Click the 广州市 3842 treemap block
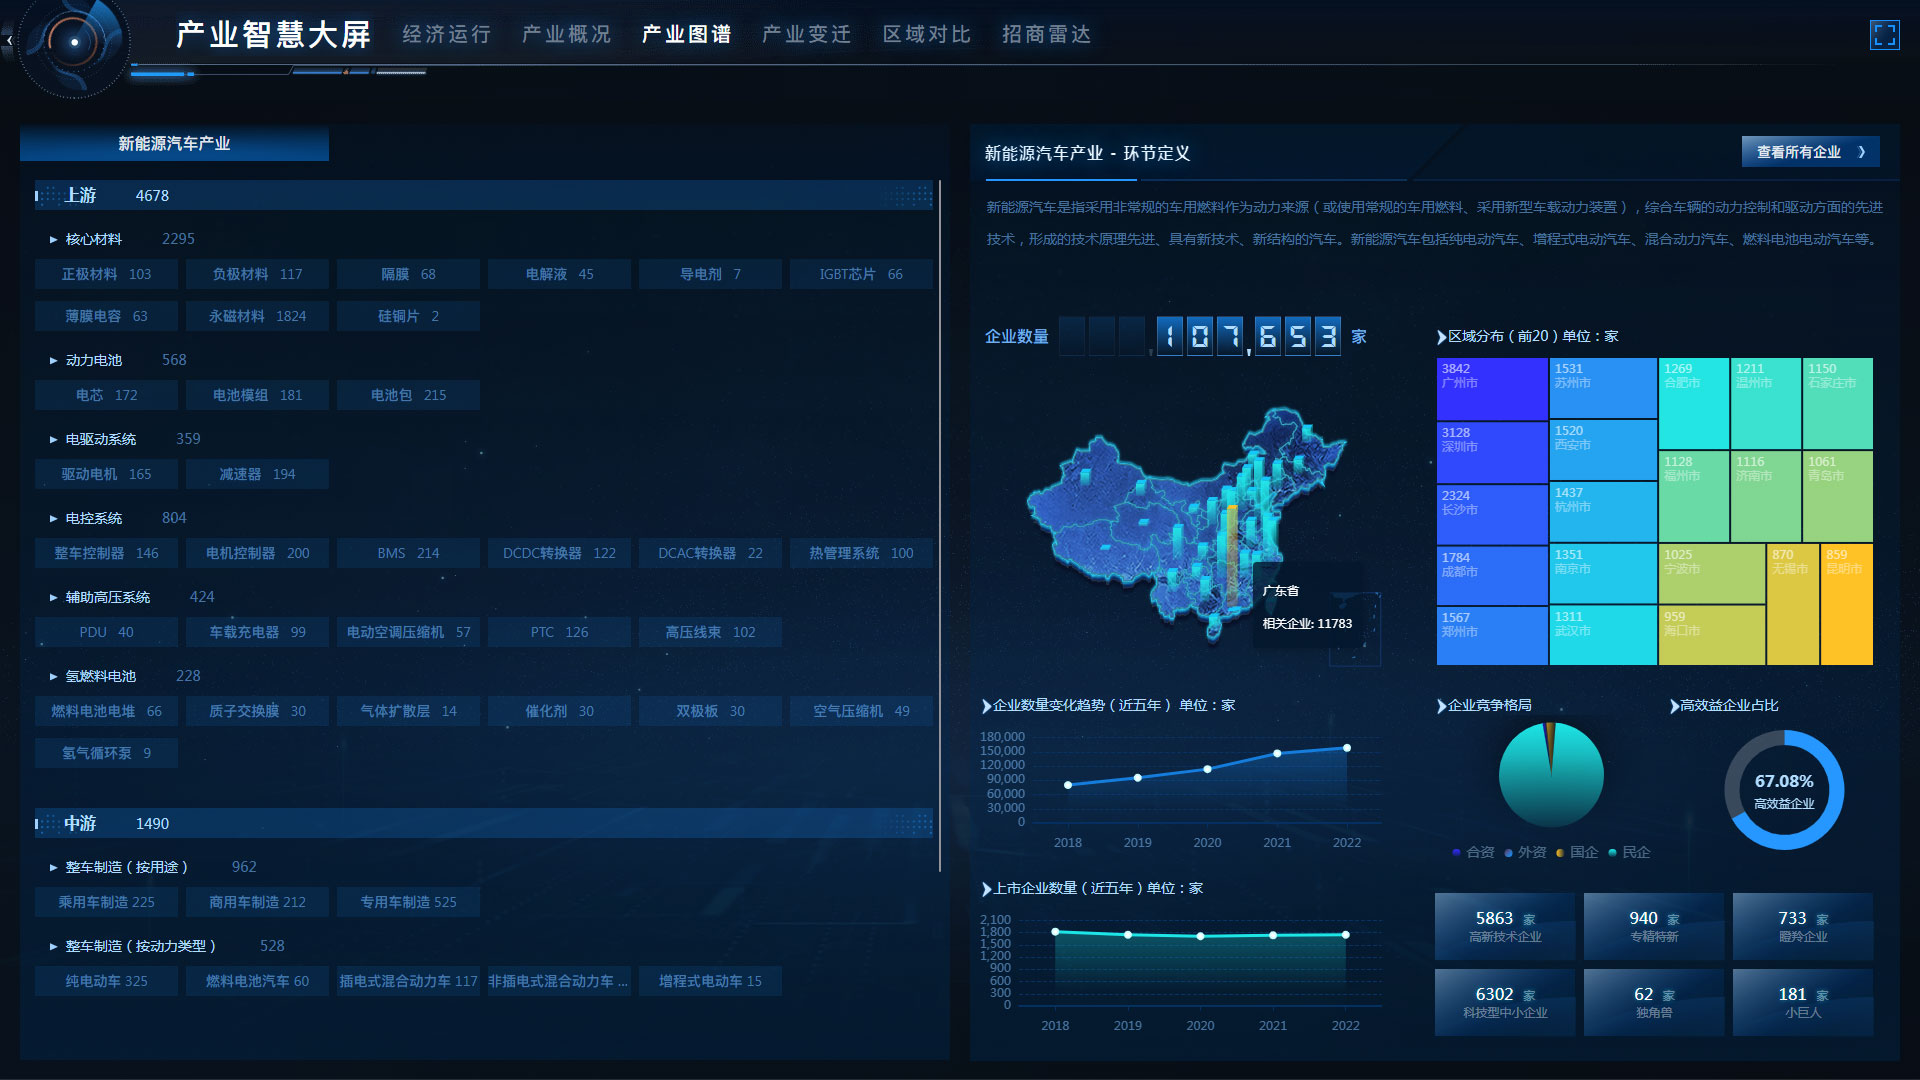The height and width of the screenshot is (1080, 1920). pos(1491,388)
